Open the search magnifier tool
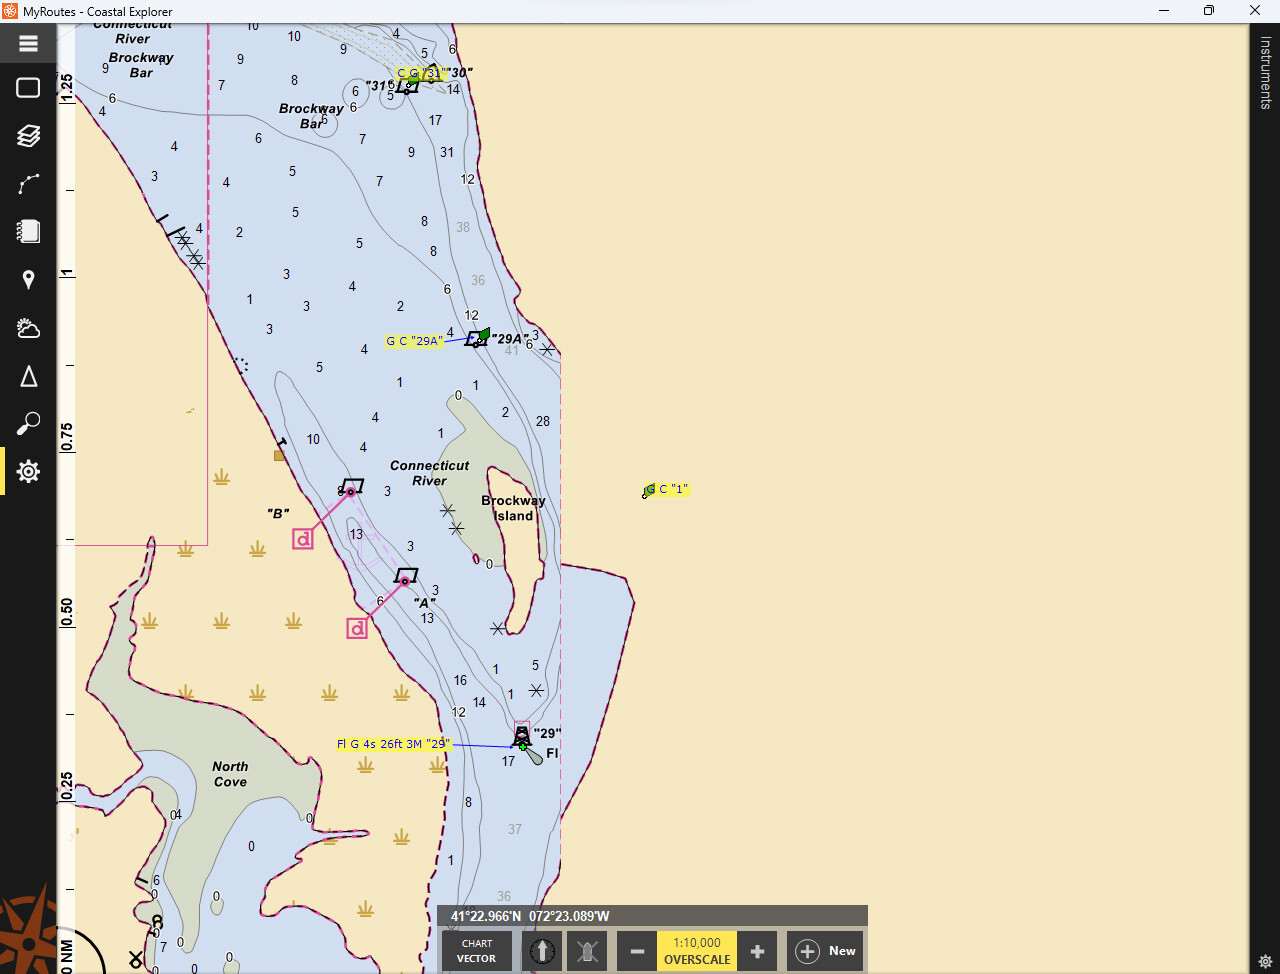This screenshot has height=974, width=1280. [x=28, y=424]
